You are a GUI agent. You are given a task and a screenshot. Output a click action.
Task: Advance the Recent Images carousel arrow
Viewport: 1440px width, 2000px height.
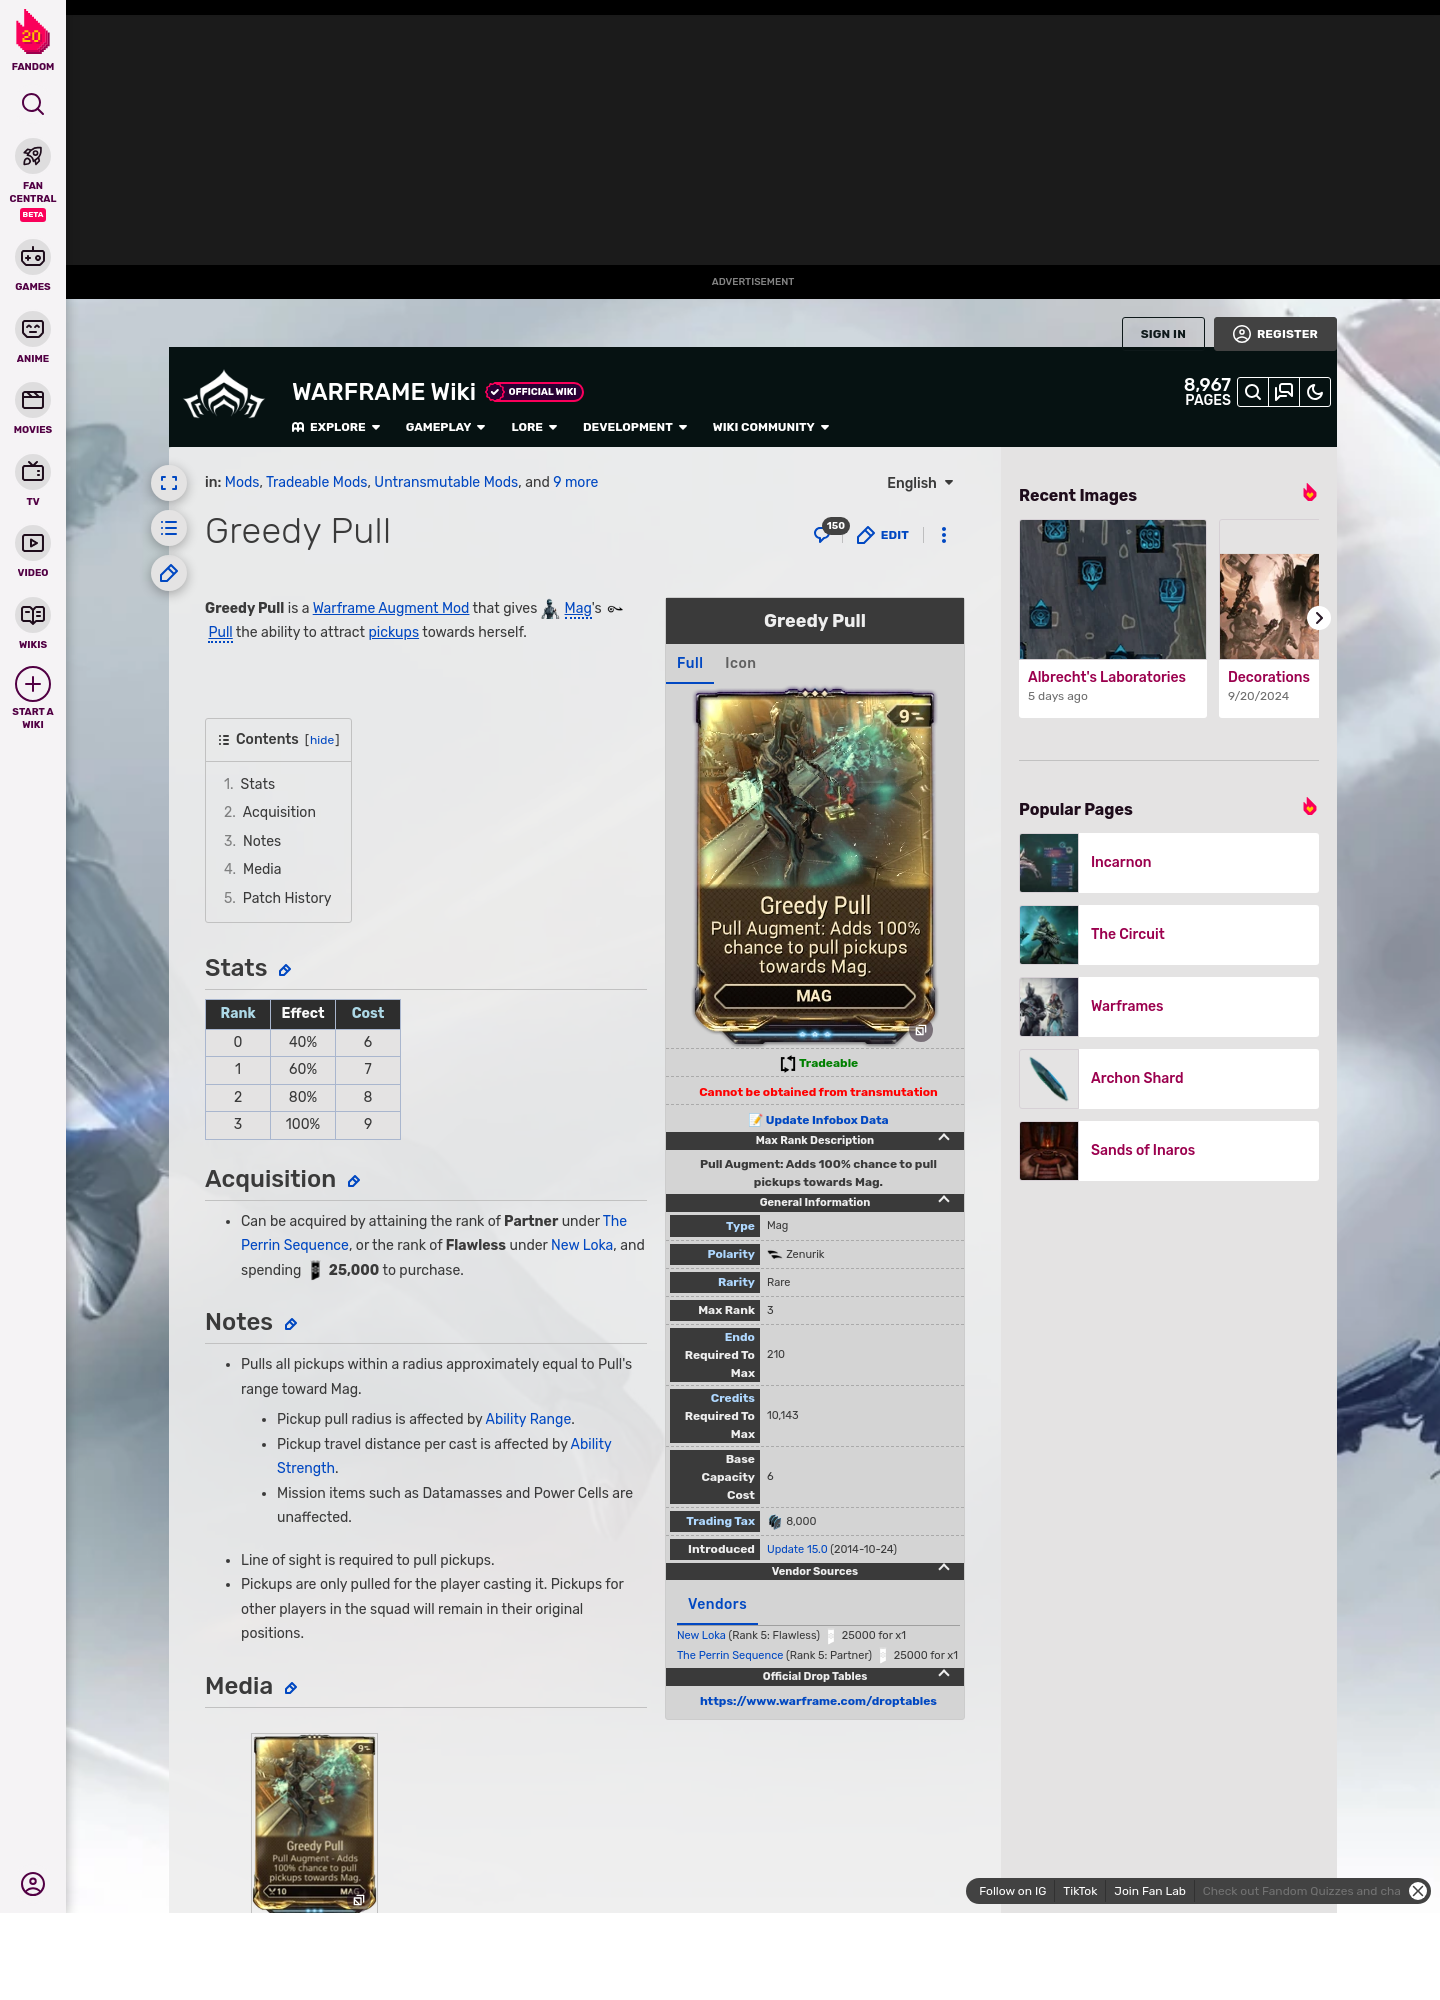click(1319, 618)
